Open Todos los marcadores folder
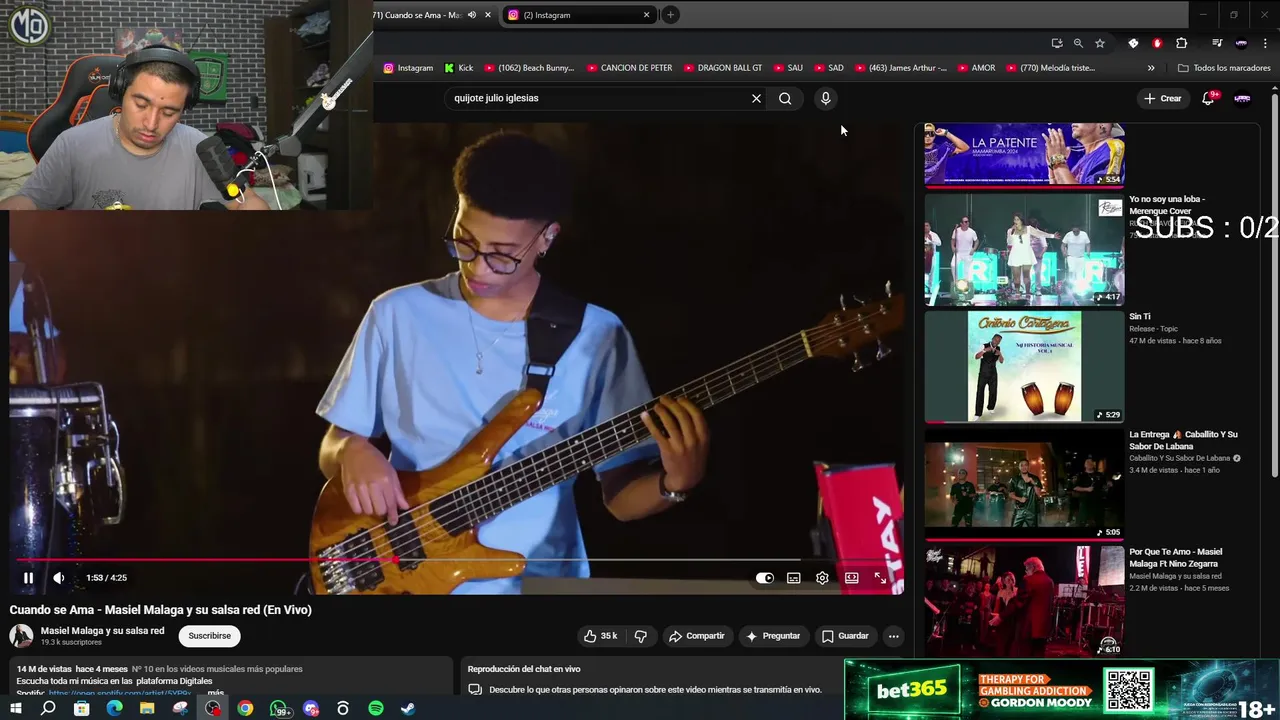The height and width of the screenshot is (720, 1280). coord(1225,68)
